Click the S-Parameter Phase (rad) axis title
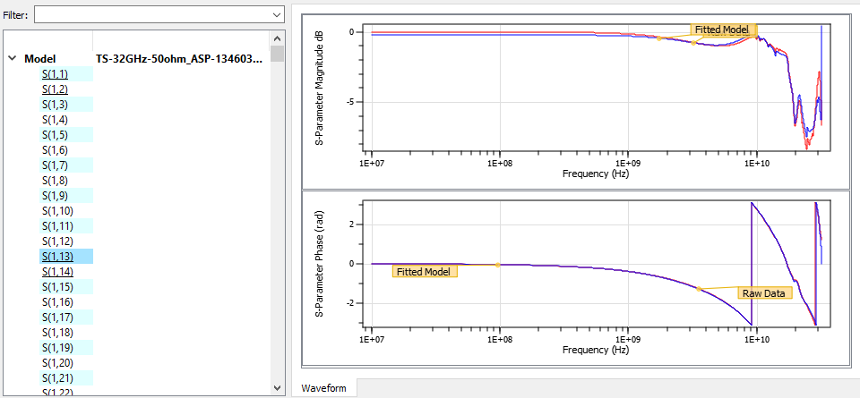The width and height of the screenshot is (860, 398). (x=318, y=263)
